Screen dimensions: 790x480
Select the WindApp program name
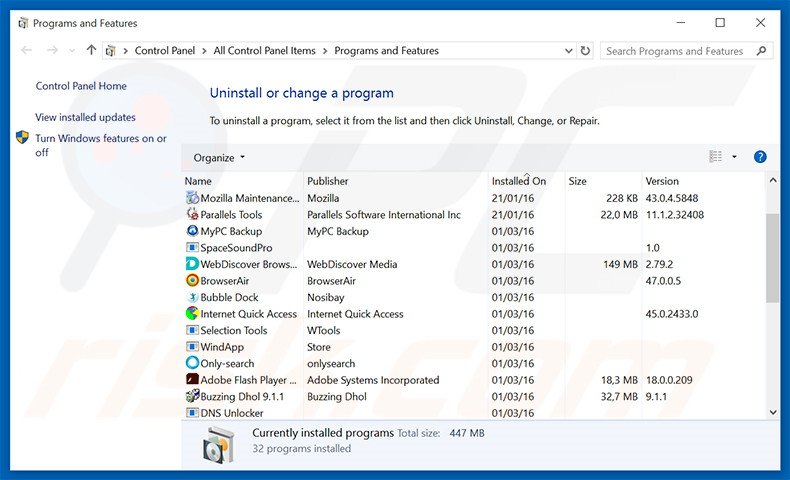(222, 347)
